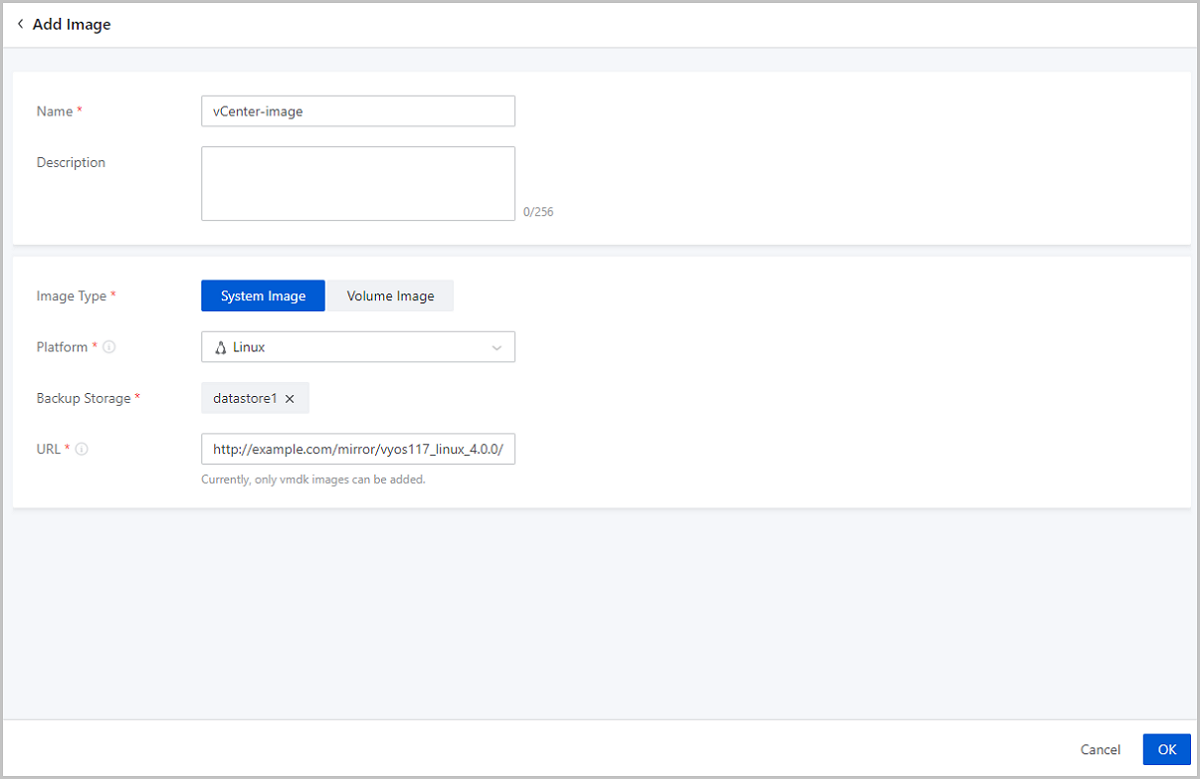The image size is (1200, 779).
Task: Switch image type to Volume Image
Action: [x=390, y=296]
